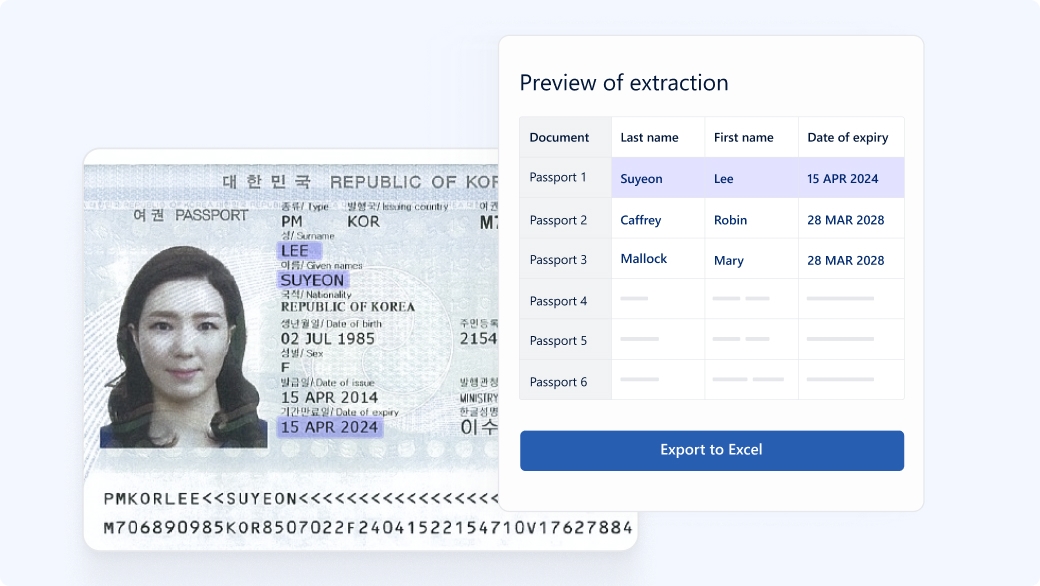This screenshot has width=1040, height=586.
Task: Select the Passport 5 placeholder row
Action: [711, 339]
